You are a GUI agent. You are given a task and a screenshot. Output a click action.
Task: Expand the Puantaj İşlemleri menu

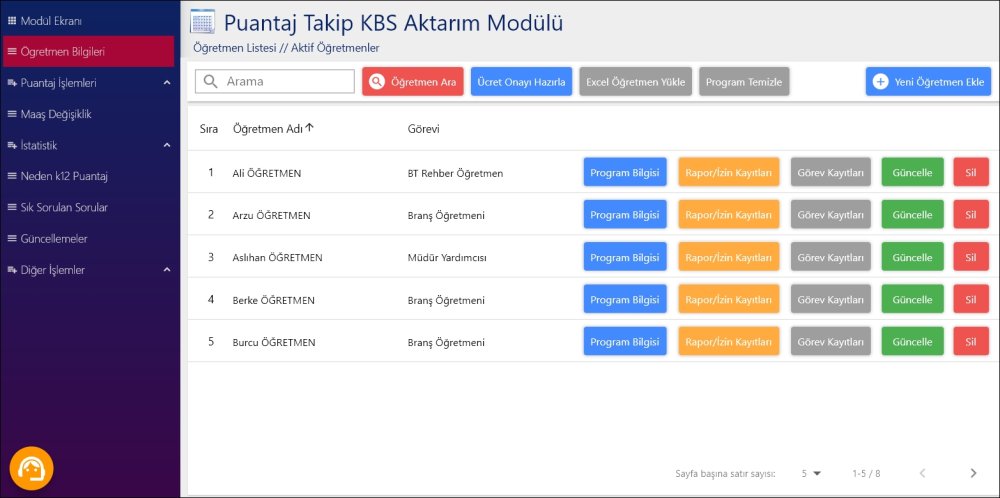coord(167,83)
